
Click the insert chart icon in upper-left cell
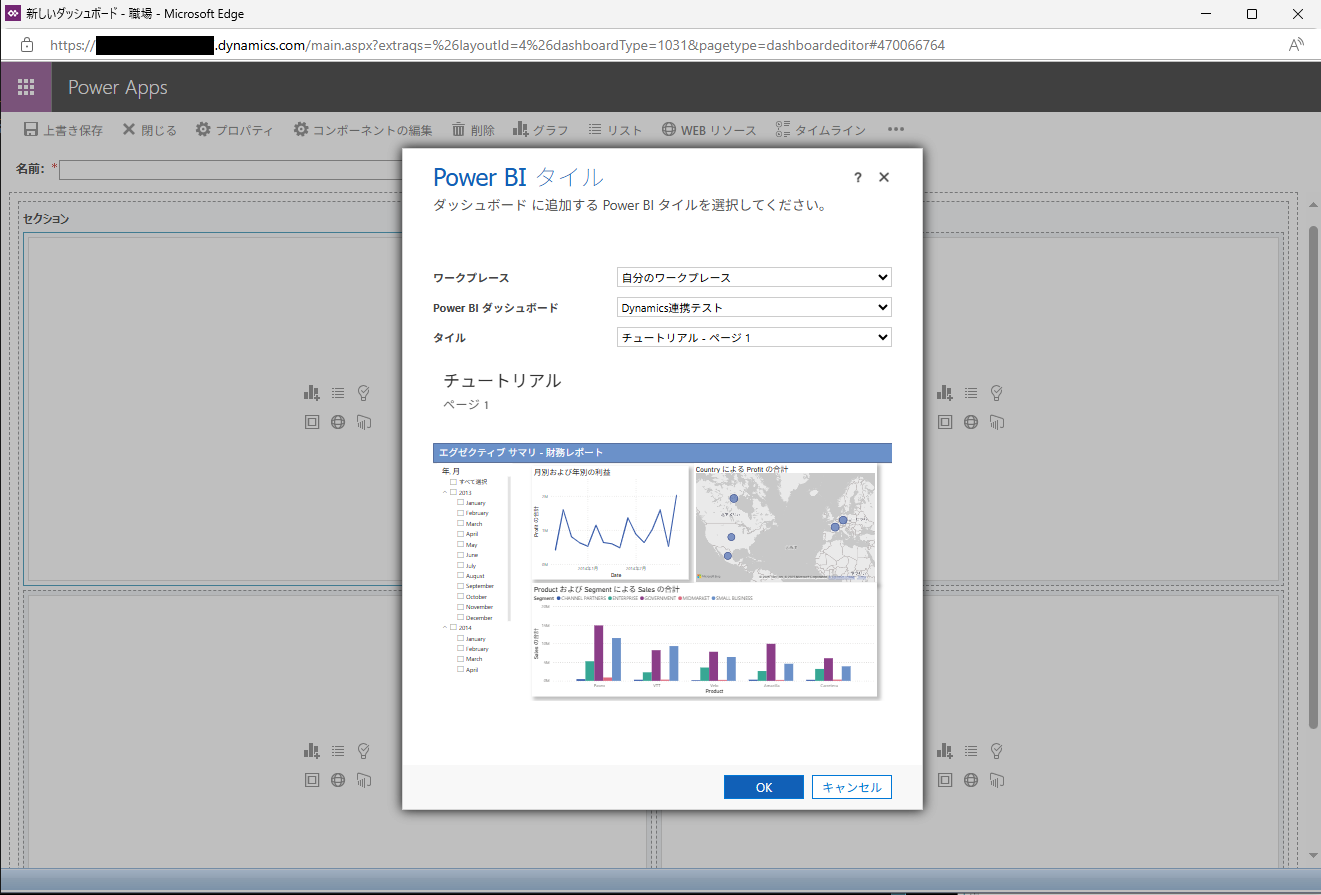click(312, 392)
